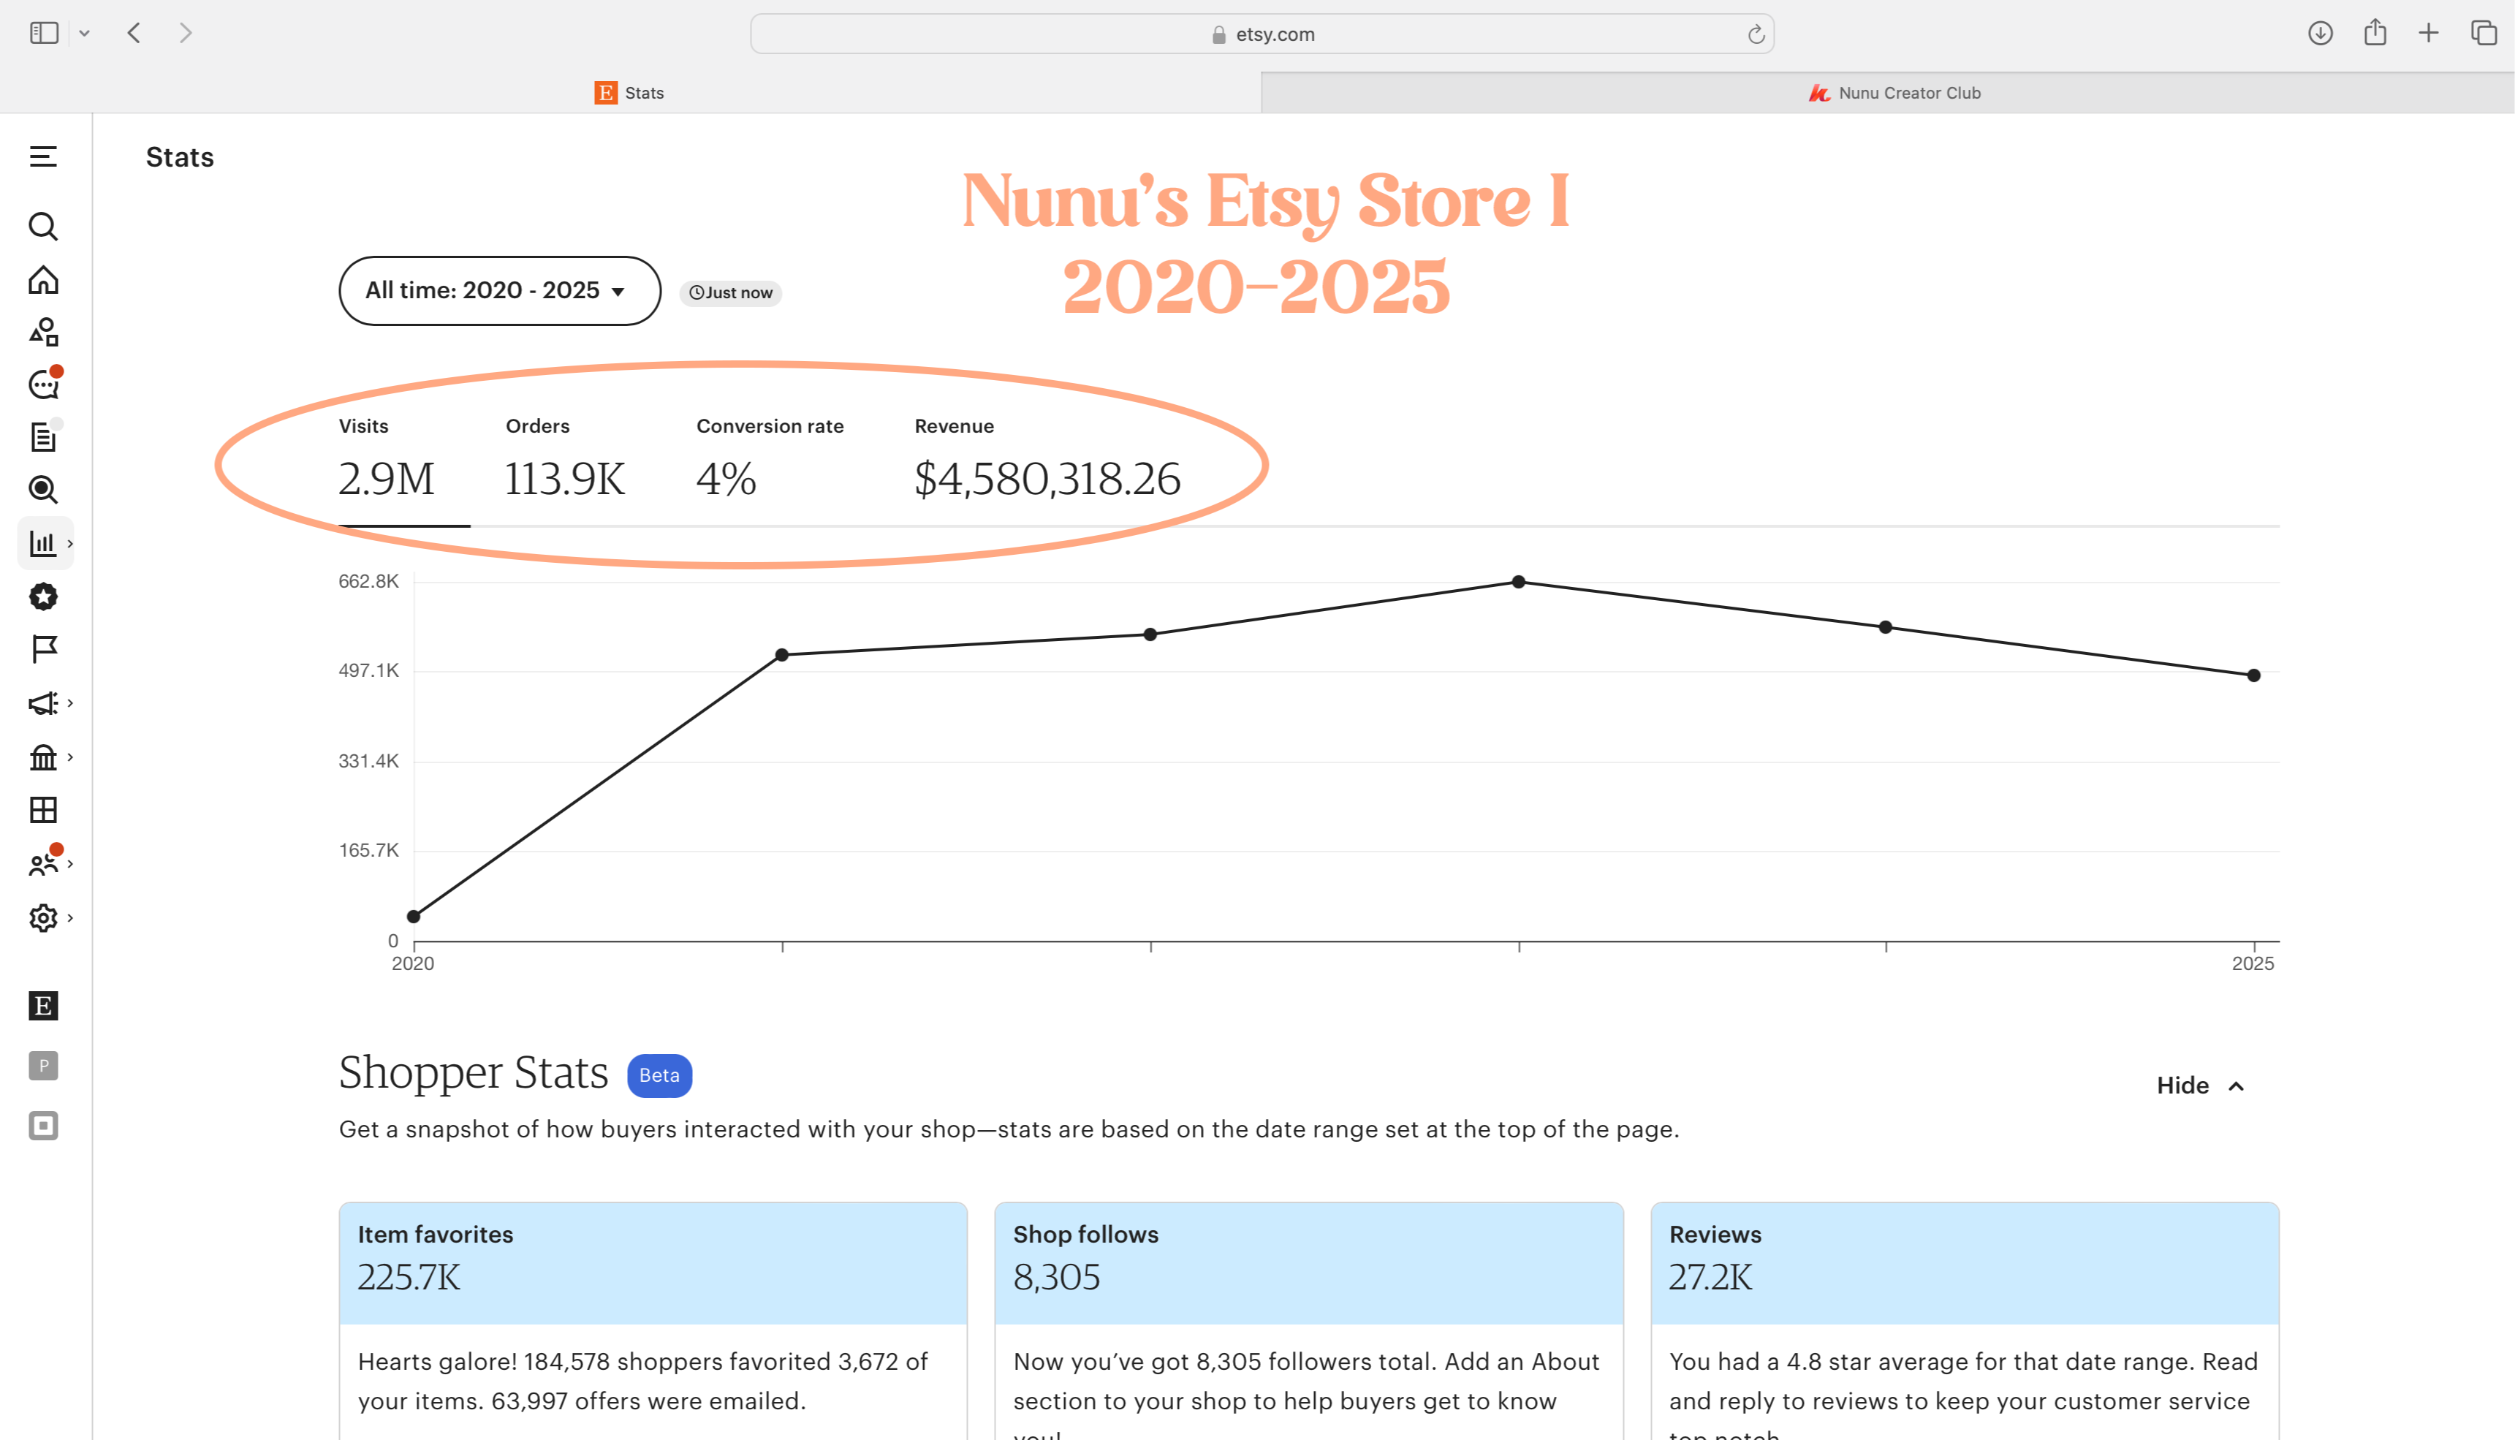Screen dimensions: 2515x1440
Task: Switch to the Nunu Creator Club tab
Action: tap(1893, 93)
